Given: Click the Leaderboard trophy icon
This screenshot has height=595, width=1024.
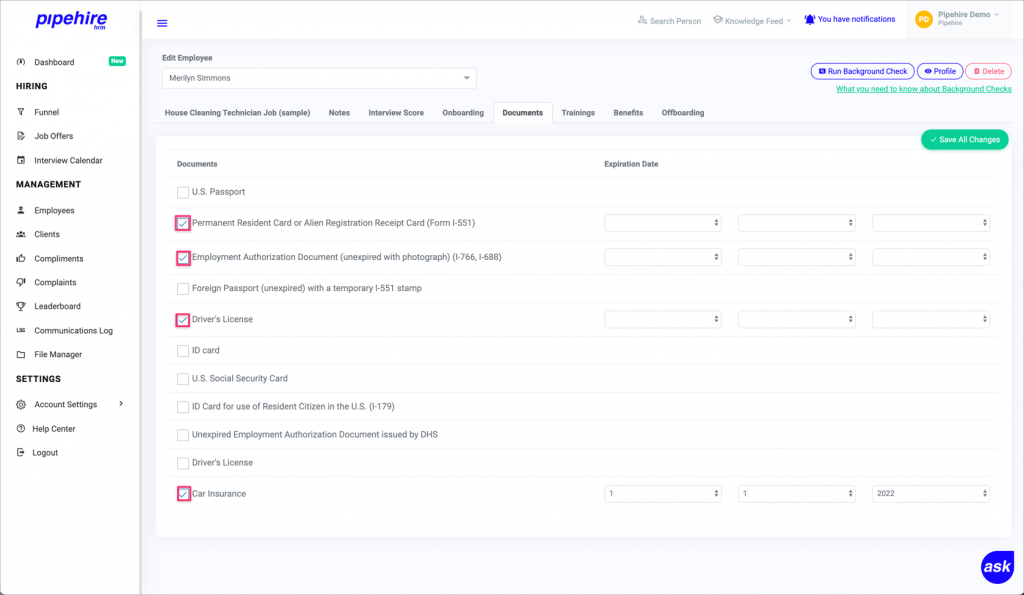Looking at the screenshot, I should coord(22,306).
